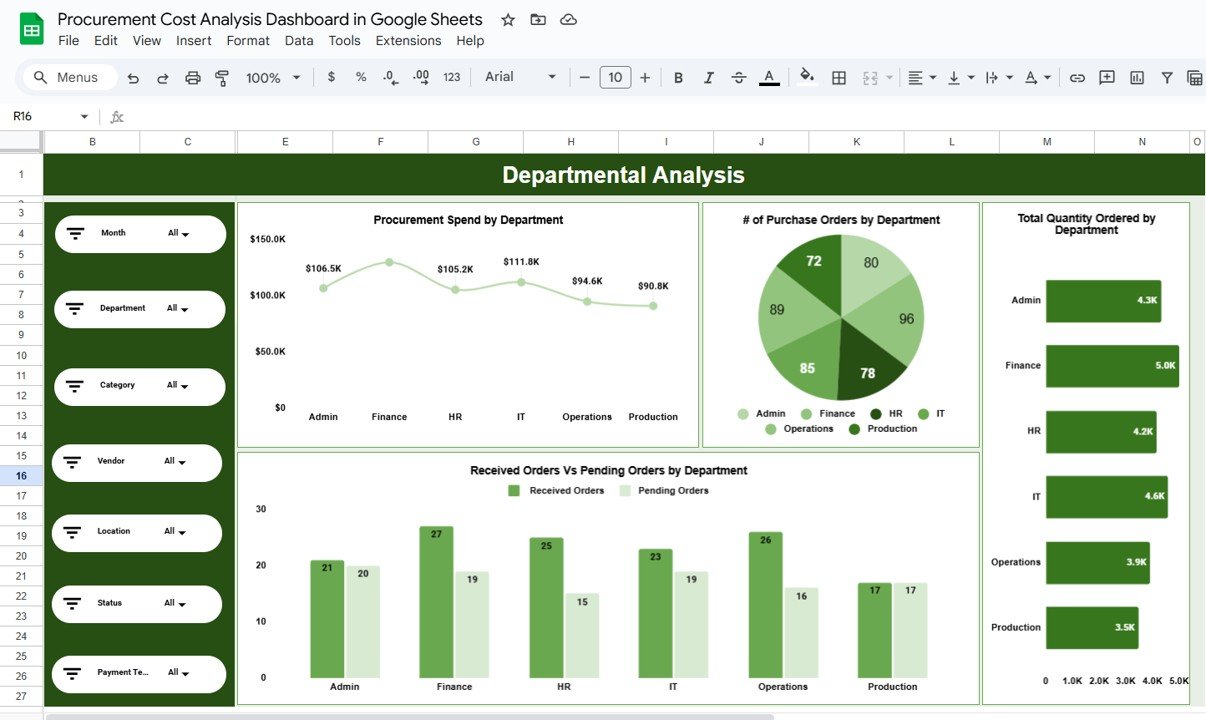Increase decimal places for selection

click(421, 77)
